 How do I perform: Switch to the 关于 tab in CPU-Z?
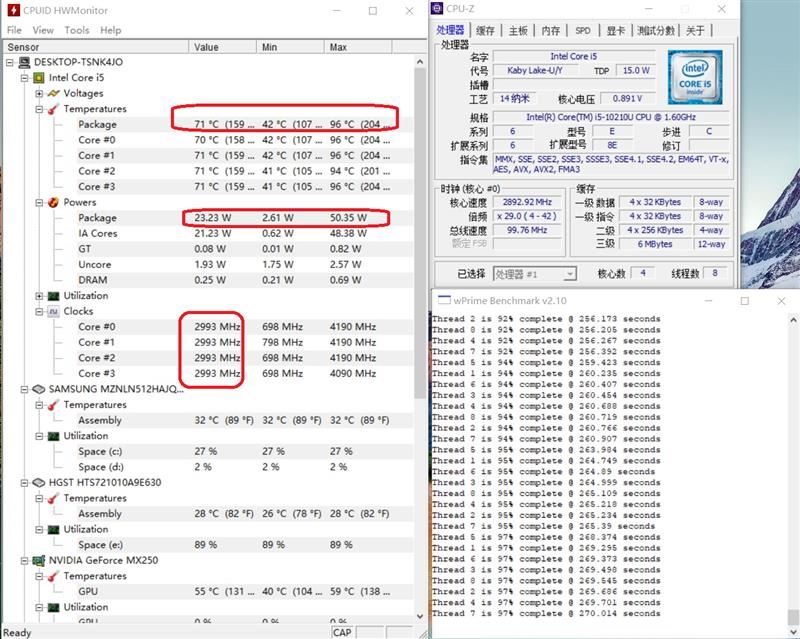point(695,31)
